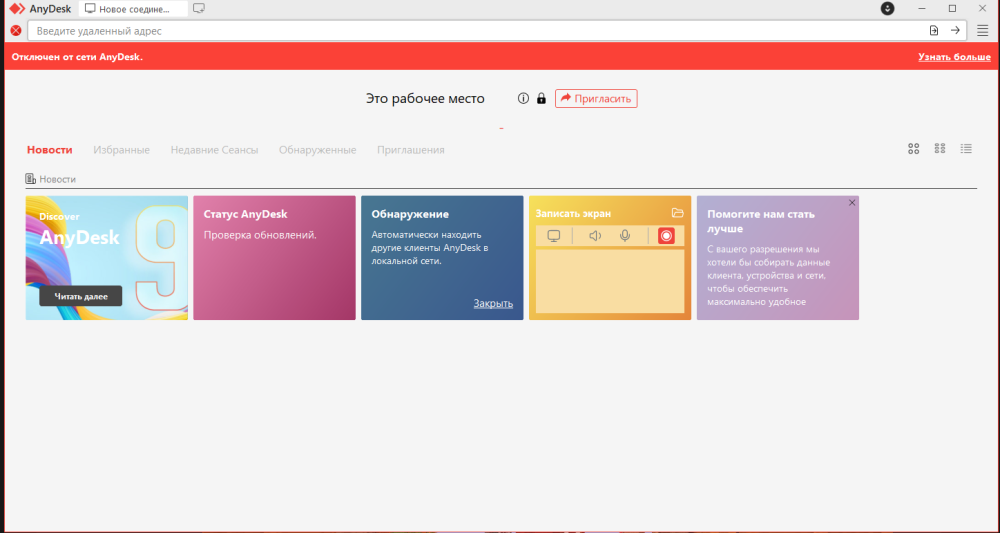Switch to Приглашения tab

coord(411,150)
